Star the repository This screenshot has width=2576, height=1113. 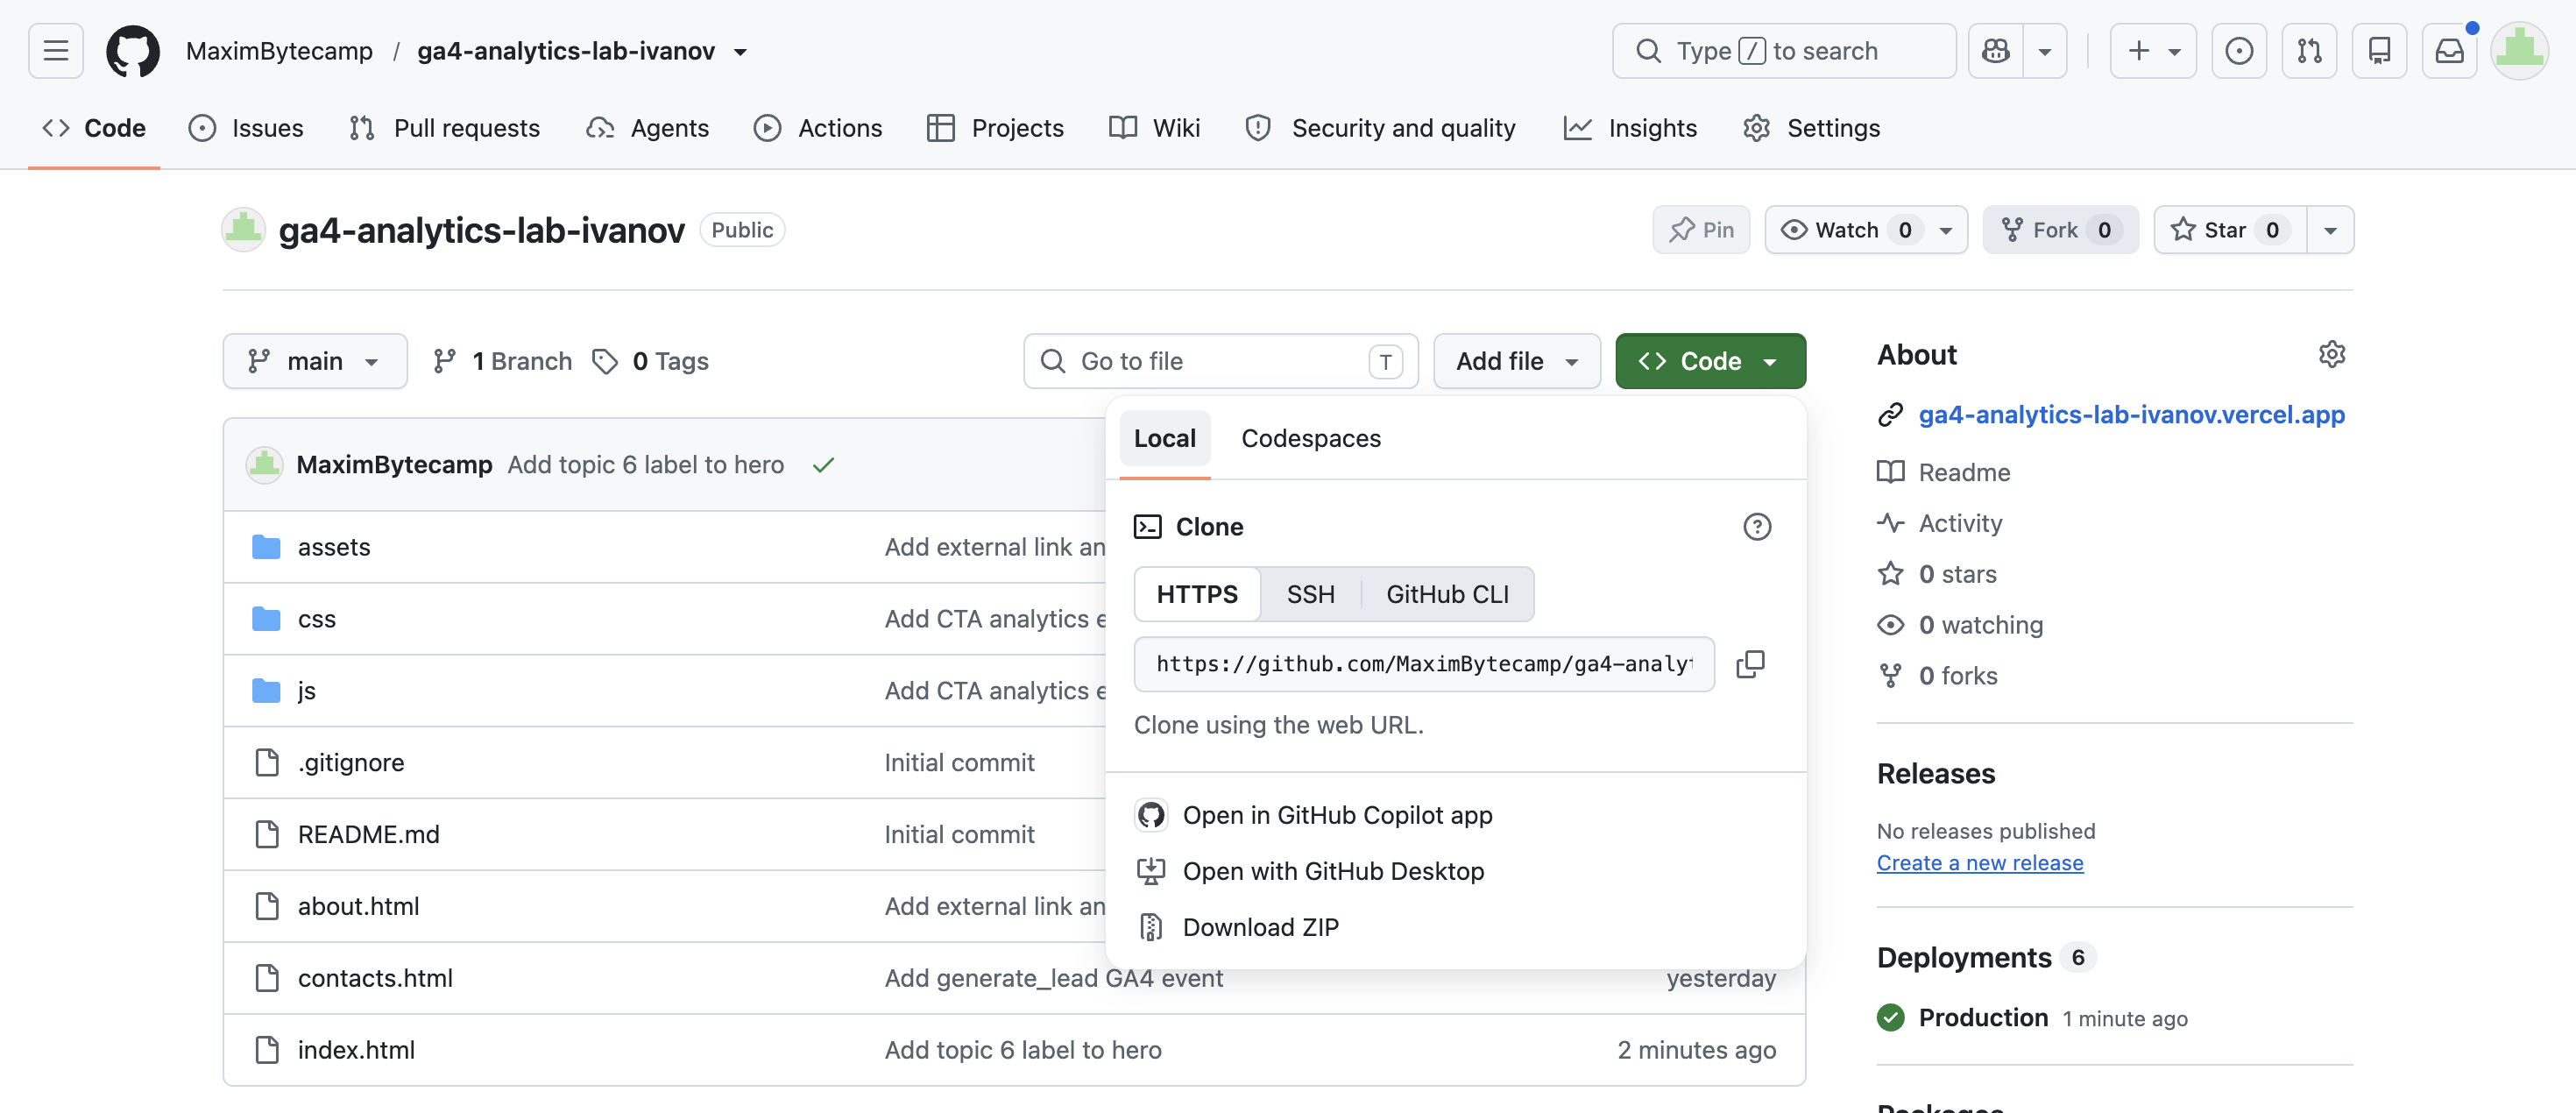point(2230,230)
